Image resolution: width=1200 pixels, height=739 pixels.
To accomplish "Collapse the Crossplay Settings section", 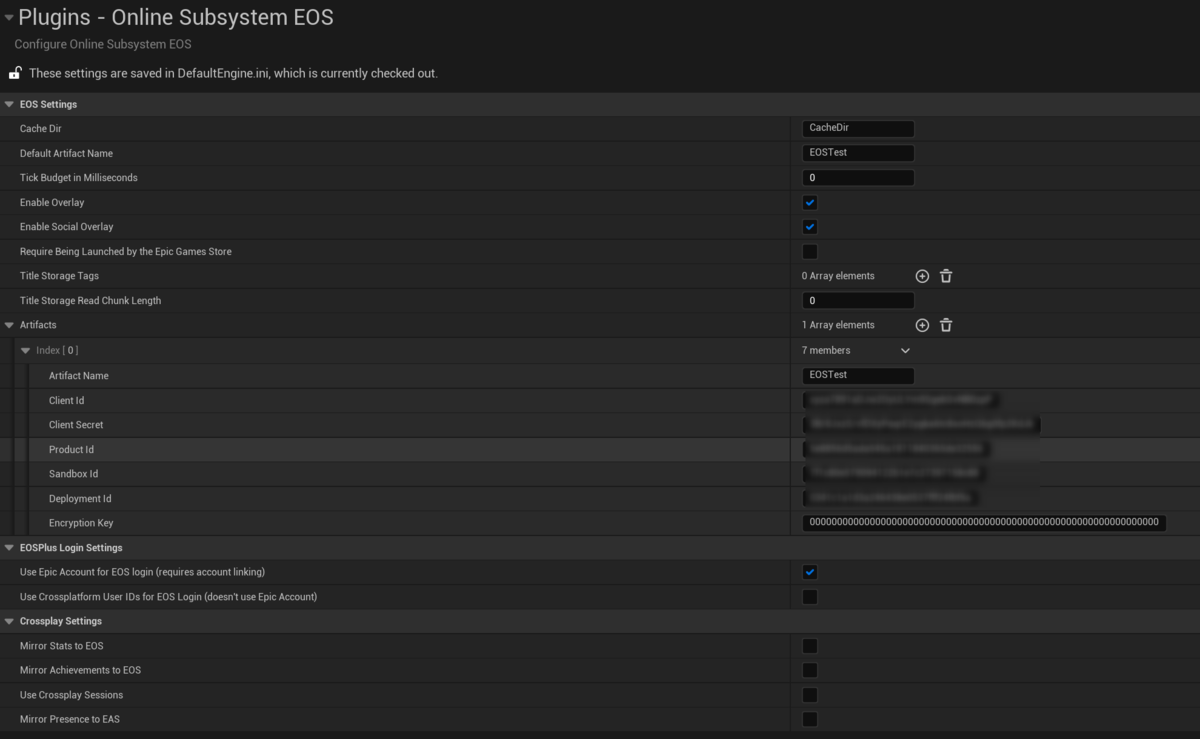I will click(9, 621).
